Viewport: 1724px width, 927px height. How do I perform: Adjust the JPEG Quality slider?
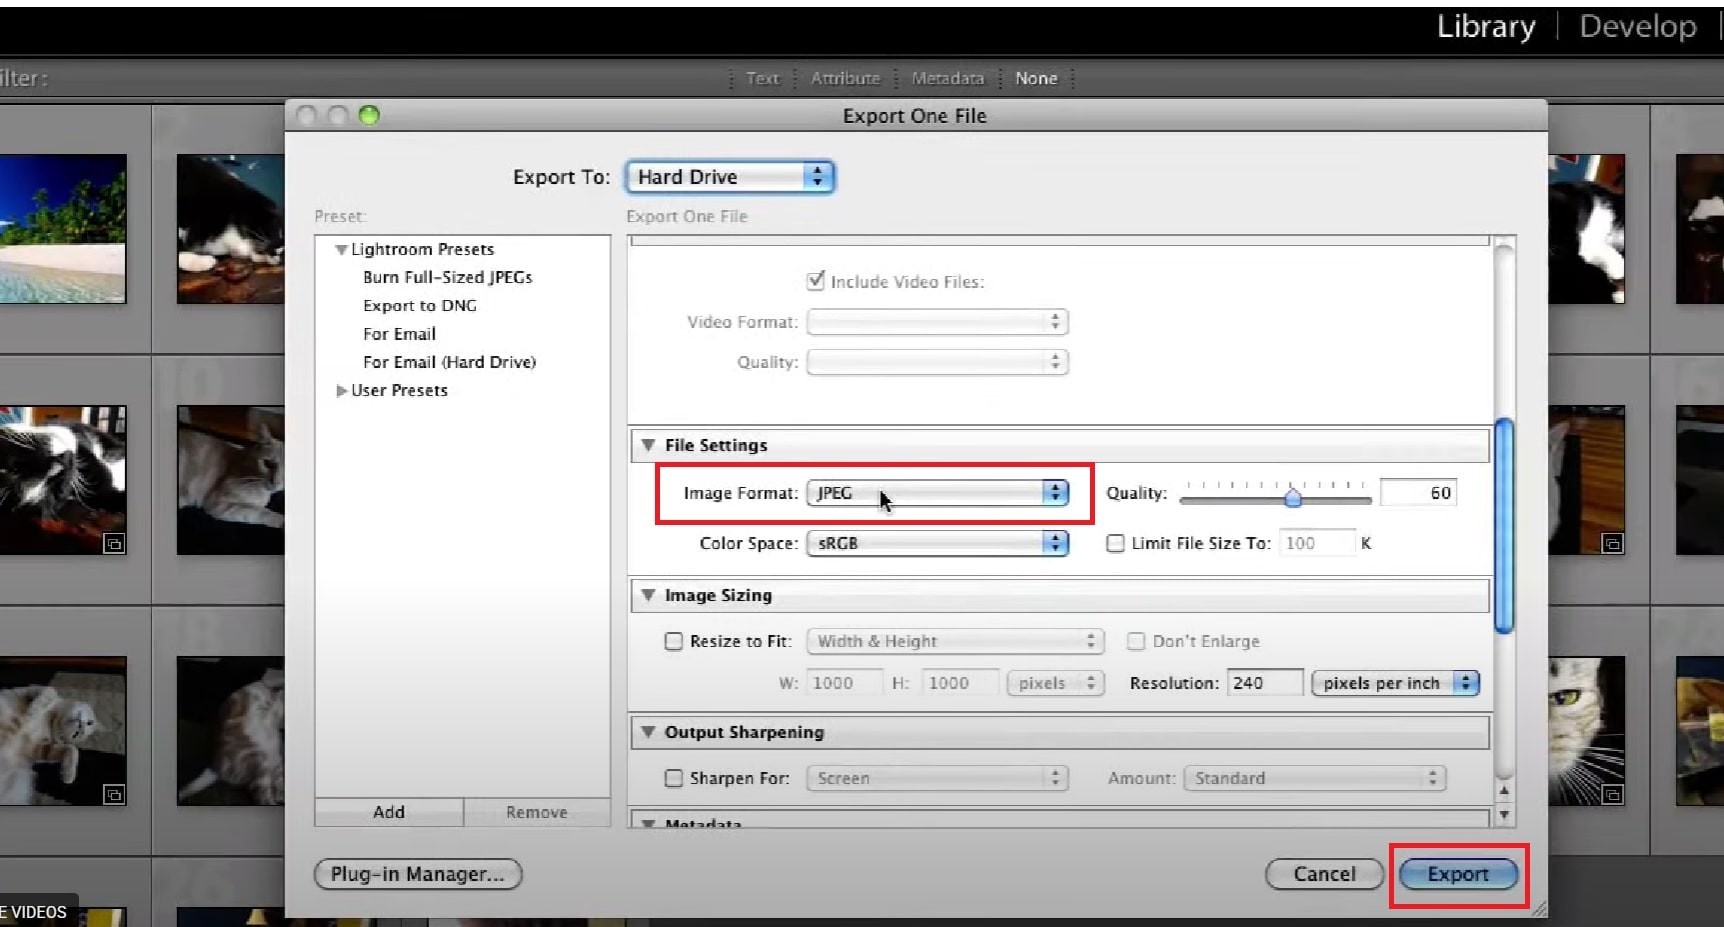point(1293,496)
